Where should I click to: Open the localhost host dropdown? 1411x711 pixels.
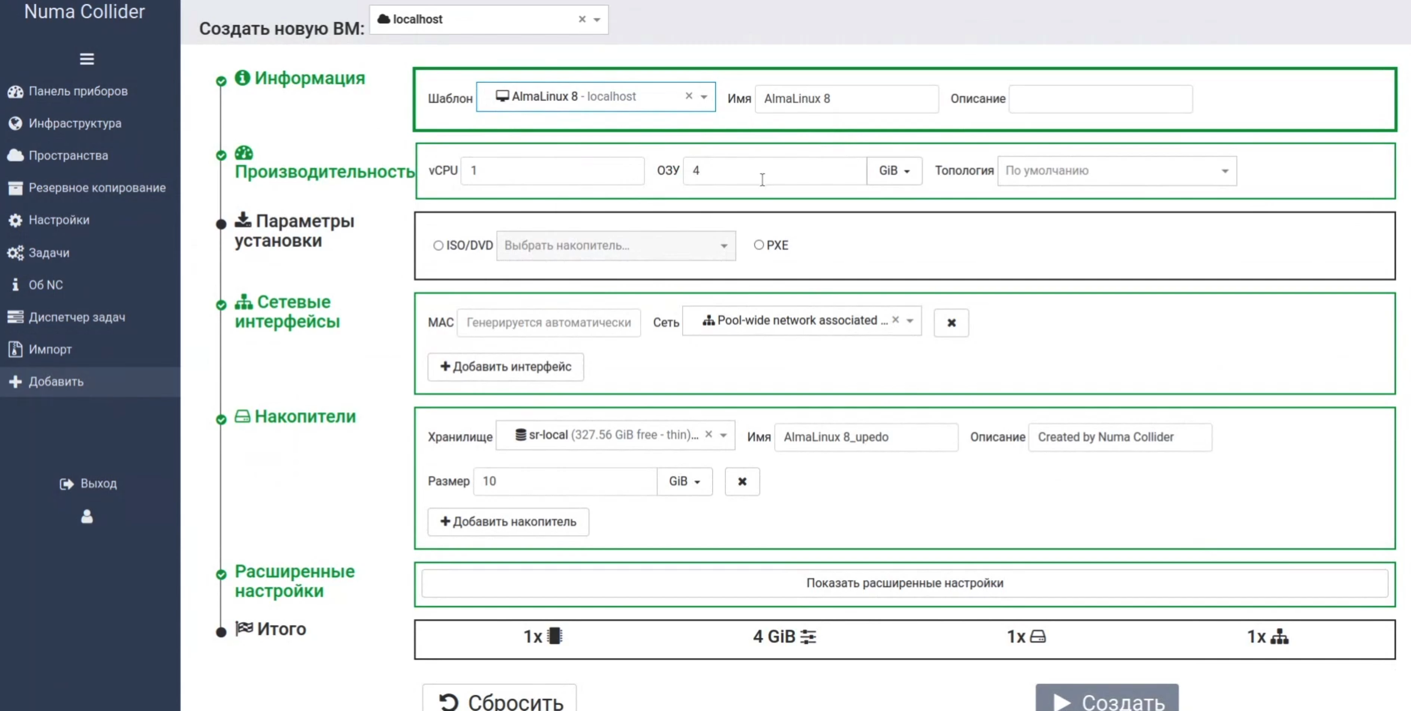[x=597, y=20]
